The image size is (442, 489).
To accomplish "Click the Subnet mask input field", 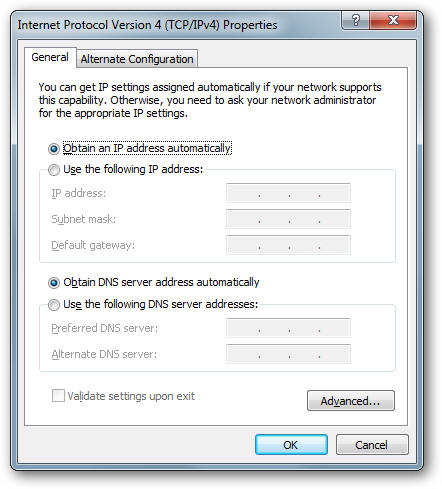I will point(288,219).
